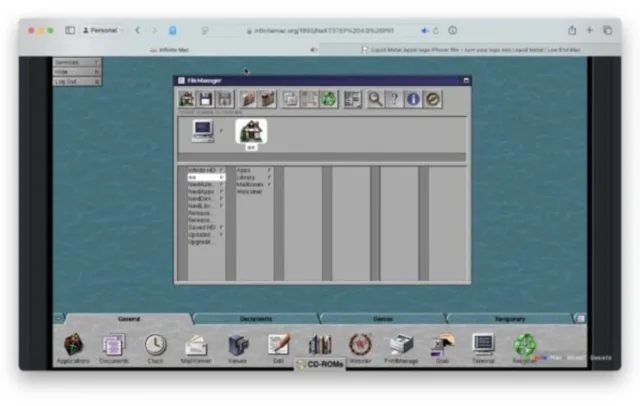Open the Documents dock icon
Image resolution: width=640 pixels, height=406 pixels.
[114, 344]
